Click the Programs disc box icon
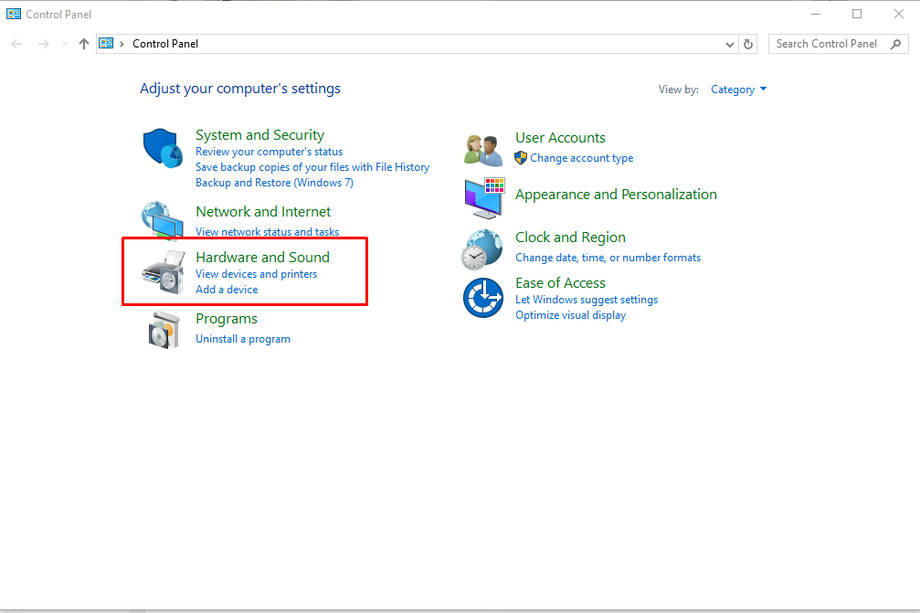This screenshot has height=613, width=920. tap(163, 329)
